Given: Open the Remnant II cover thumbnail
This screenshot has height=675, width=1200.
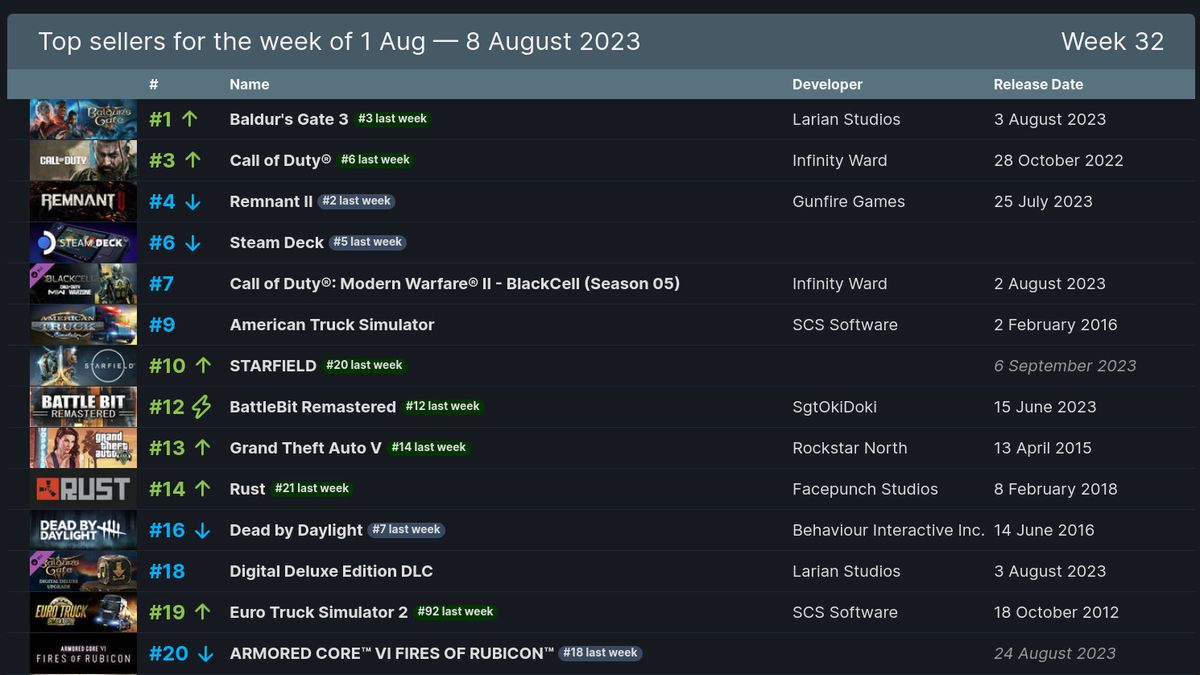Looking at the screenshot, I should 83,201.
